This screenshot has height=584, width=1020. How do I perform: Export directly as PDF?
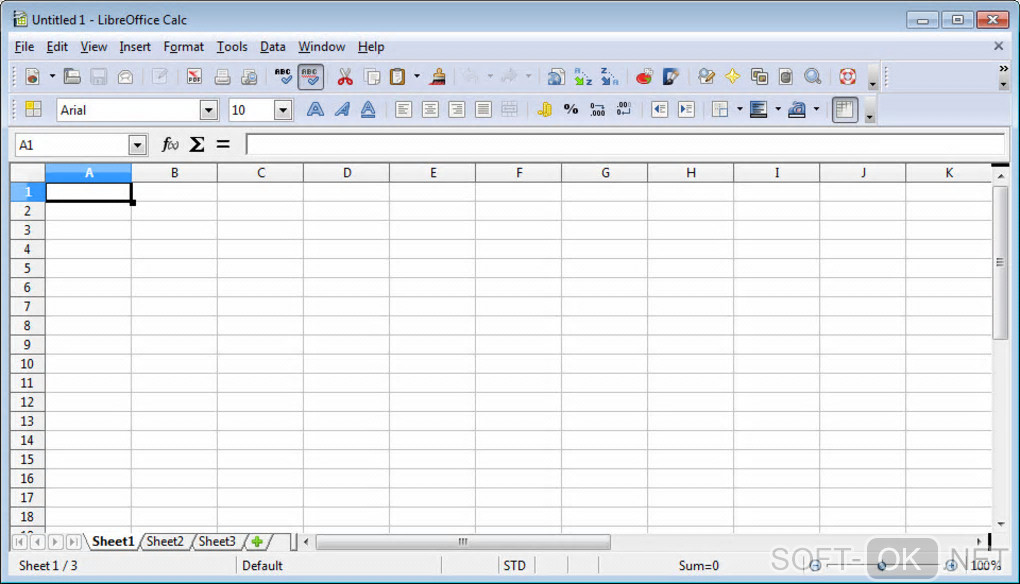194,77
